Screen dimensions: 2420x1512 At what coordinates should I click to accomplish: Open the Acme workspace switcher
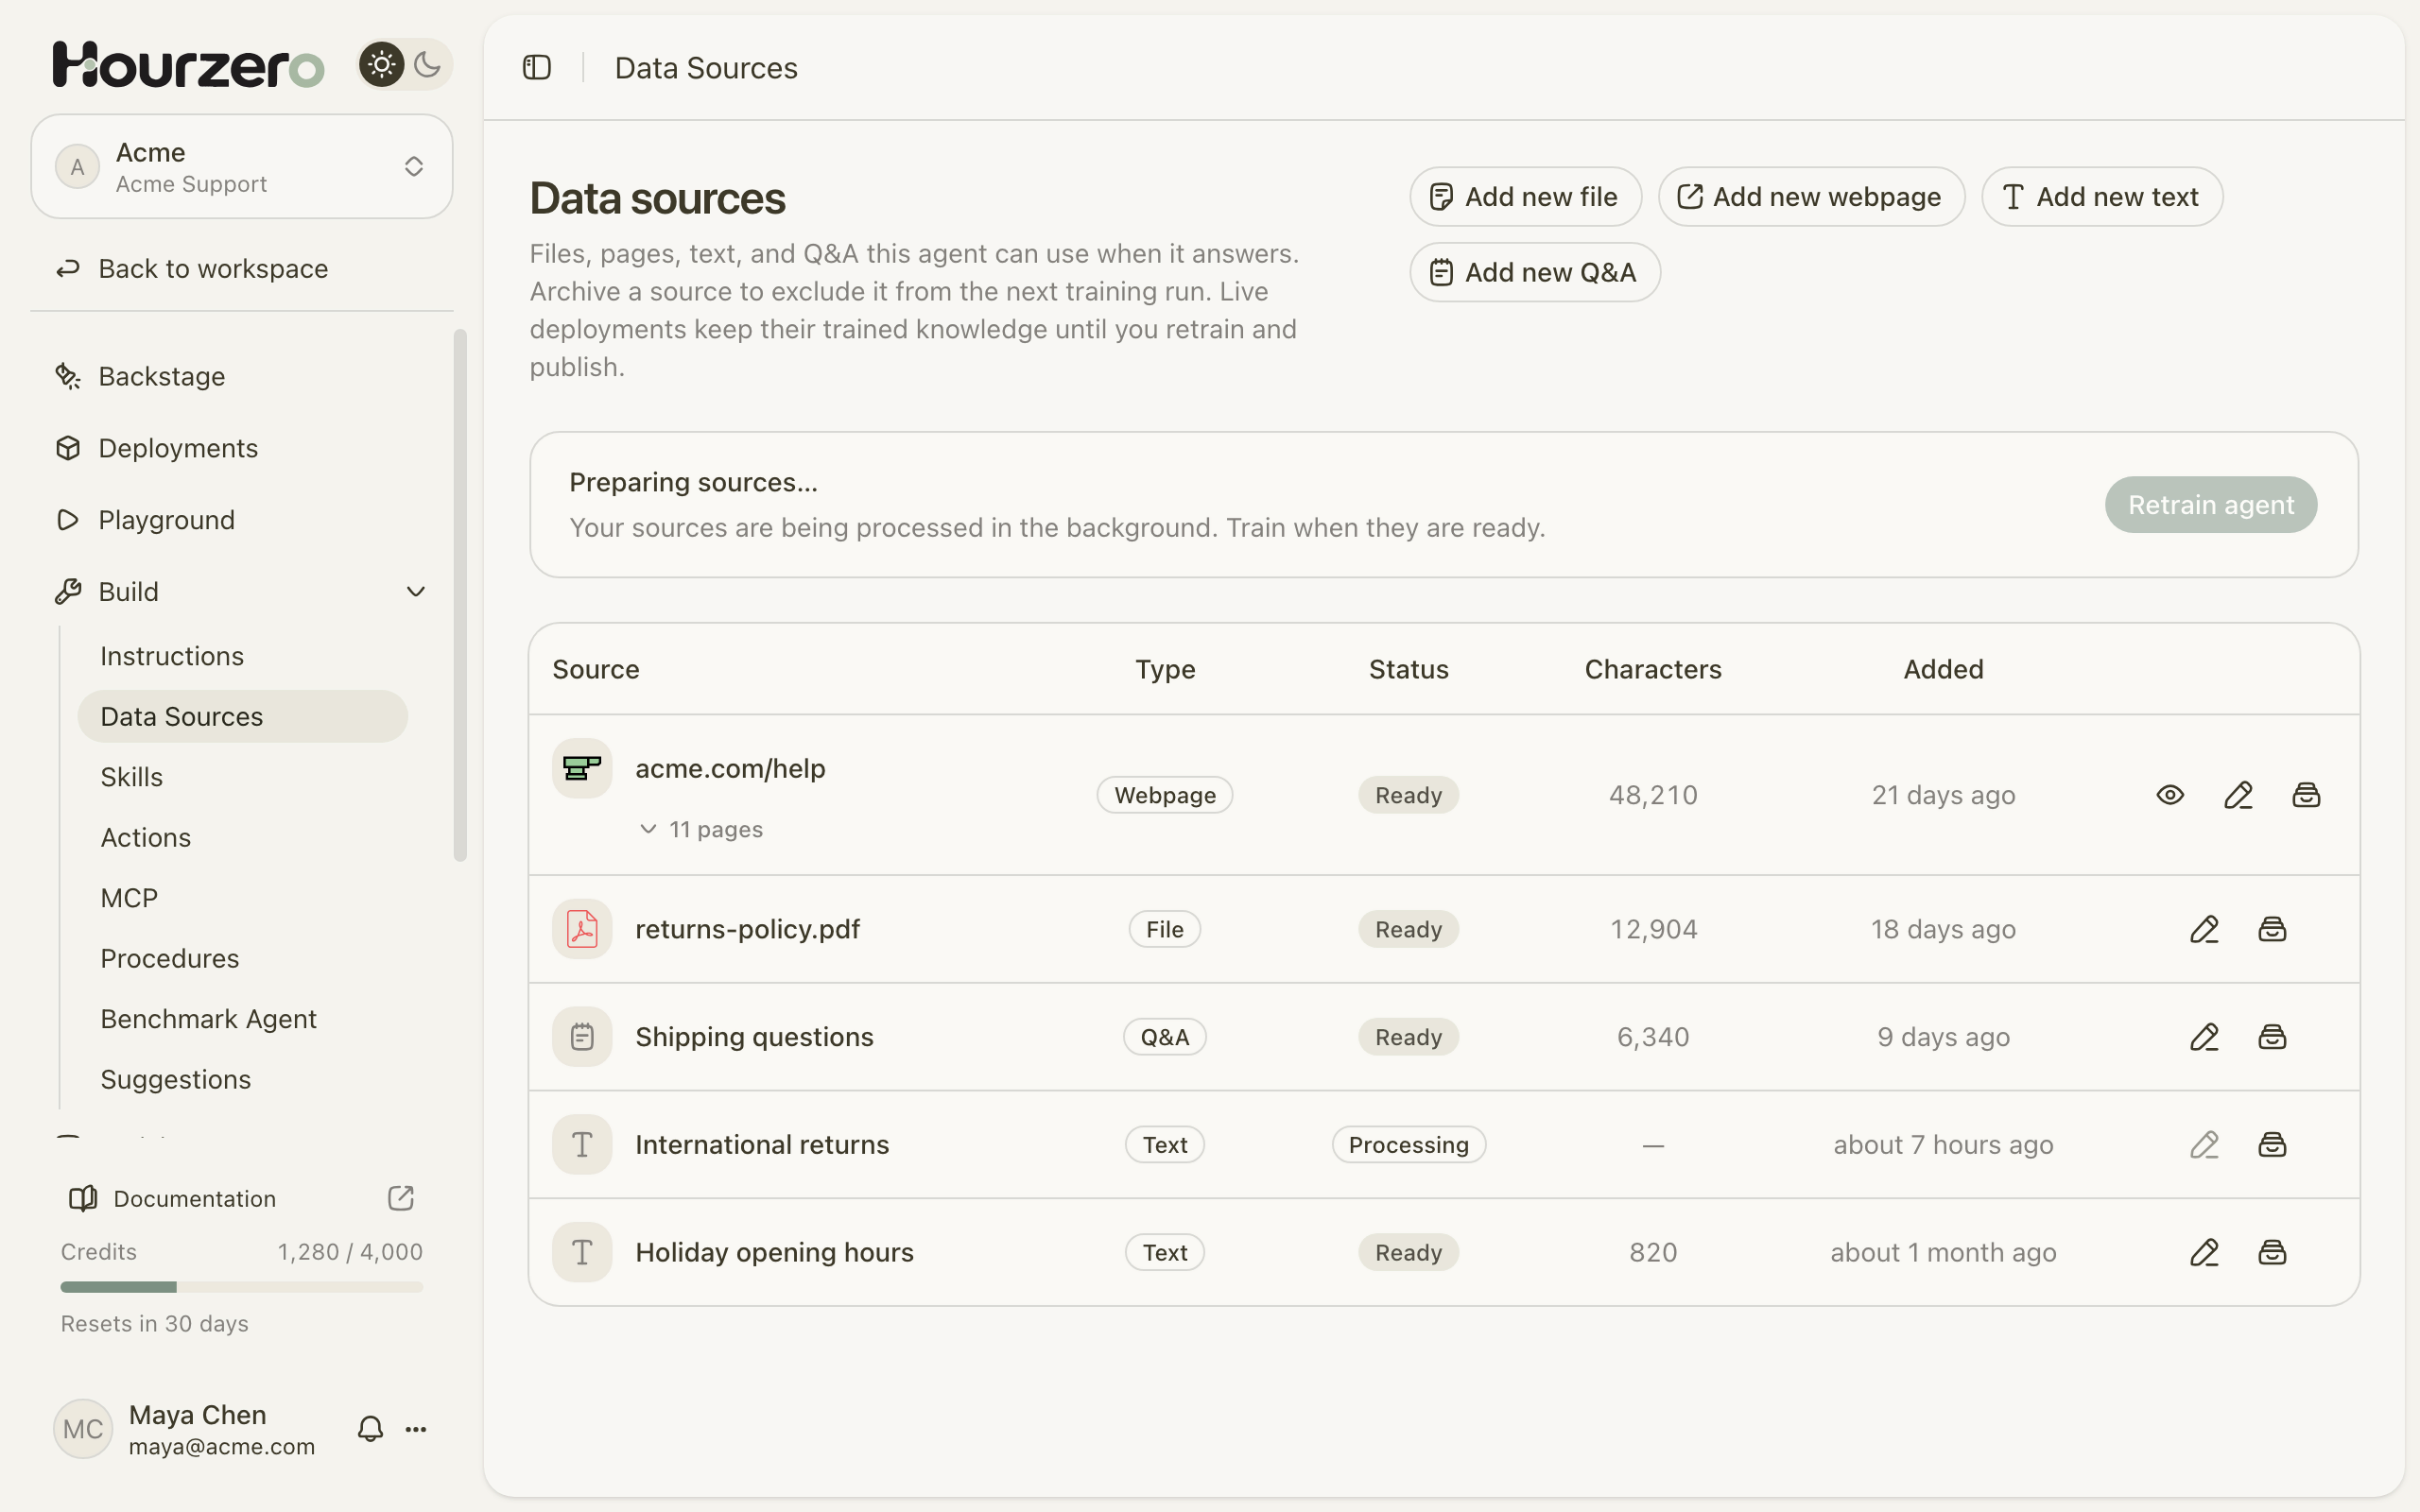pos(242,166)
